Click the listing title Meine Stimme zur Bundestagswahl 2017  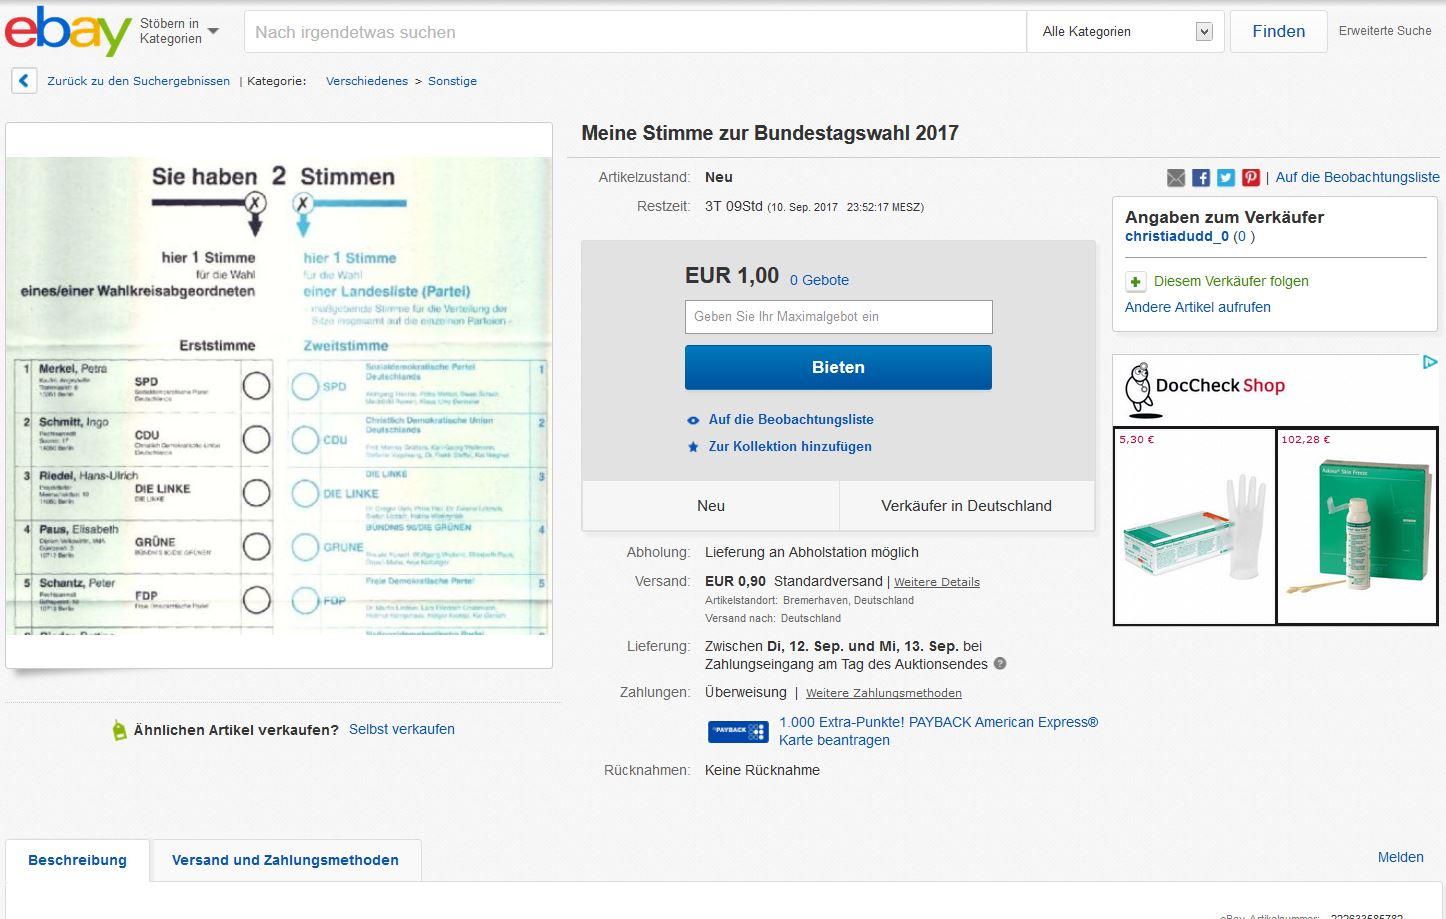pos(770,134)
